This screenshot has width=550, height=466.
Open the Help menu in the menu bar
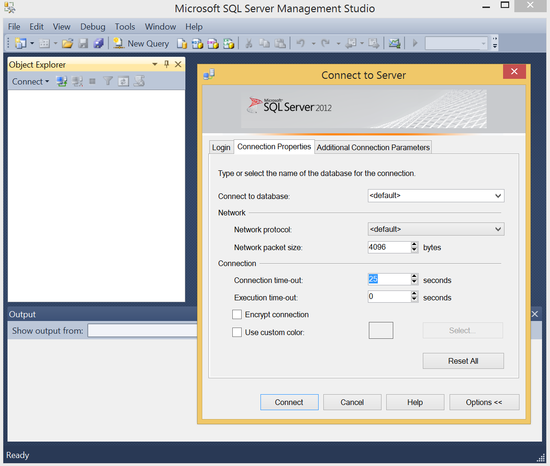(x=194, y=27)
